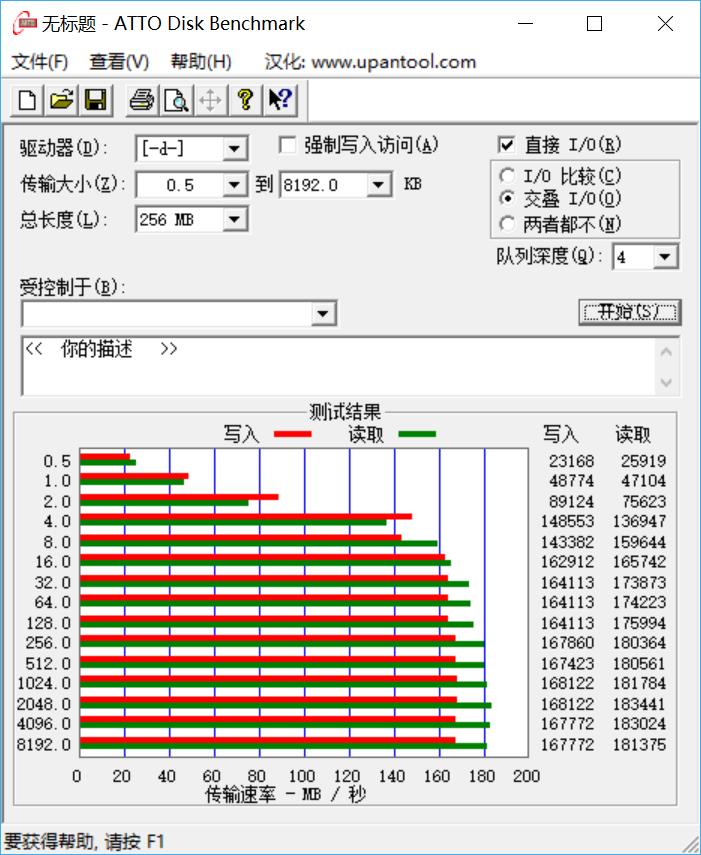Click the New file toolbar icon
This screenshot has height=855, width=701.
click(28, 100)
